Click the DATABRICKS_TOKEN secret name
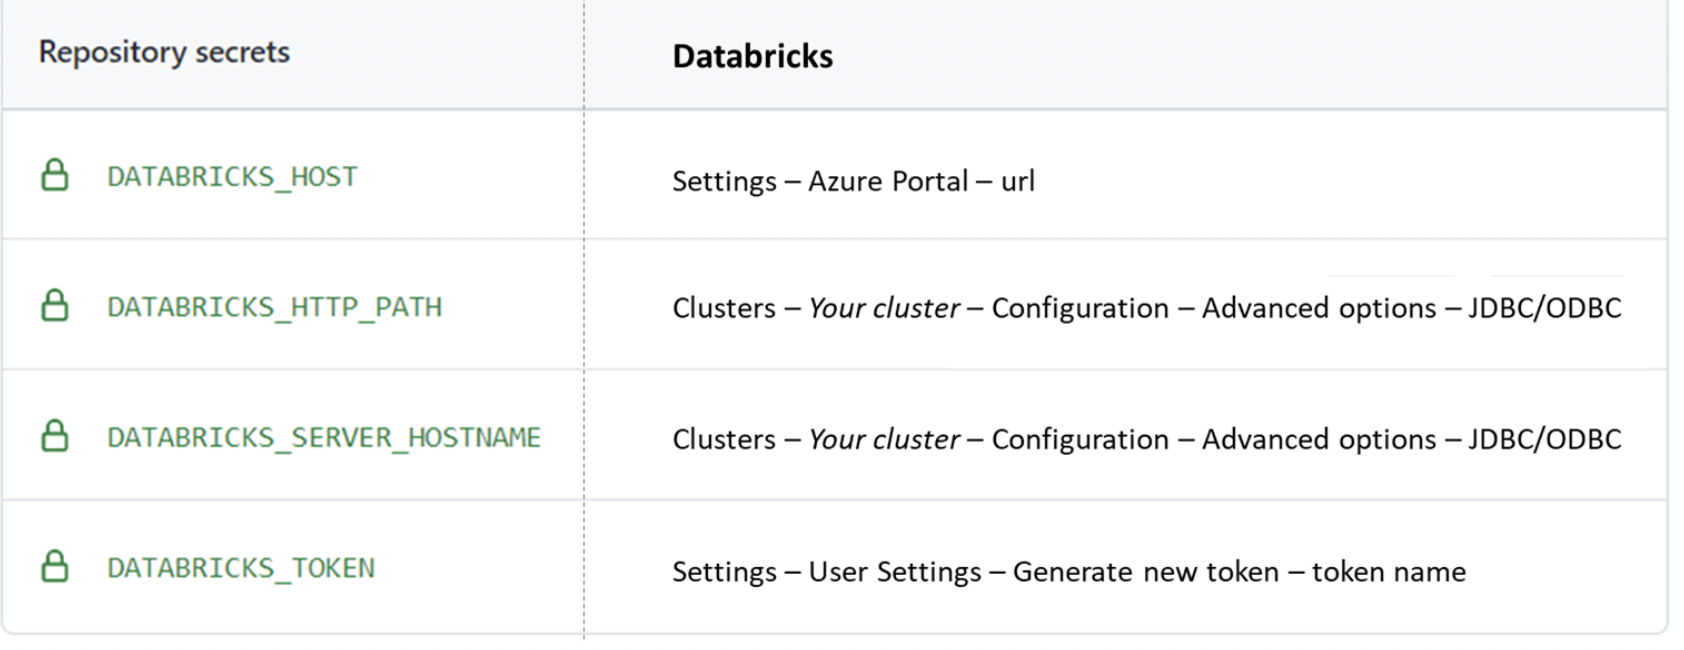Image resolution: width=1684 pixels, height=650 pixels. tap(241, 568)
